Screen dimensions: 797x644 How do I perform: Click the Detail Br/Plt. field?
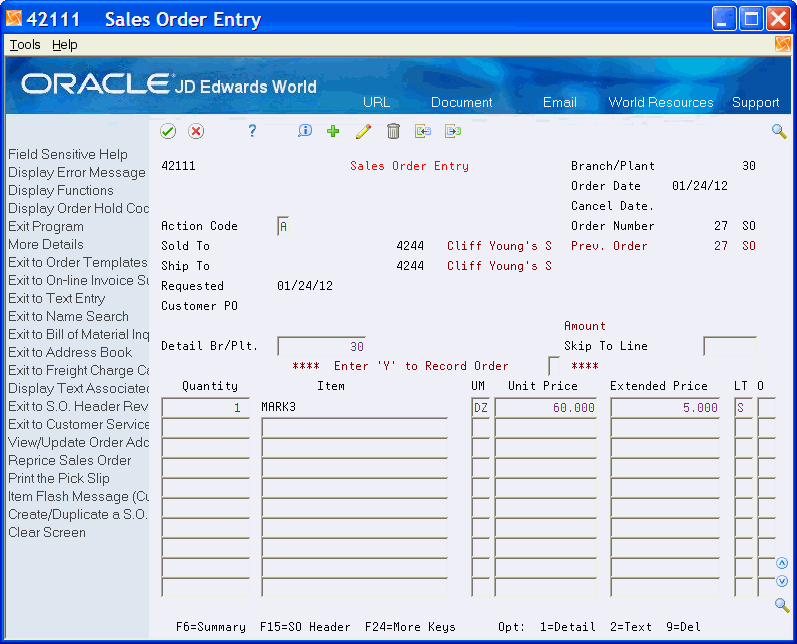(321, 346)
